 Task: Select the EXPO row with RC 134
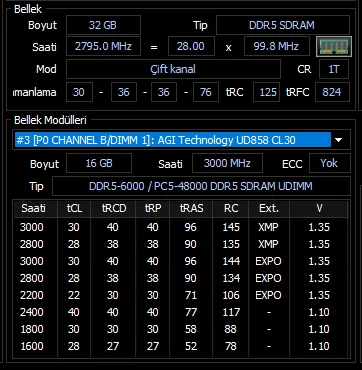[181, 278]
